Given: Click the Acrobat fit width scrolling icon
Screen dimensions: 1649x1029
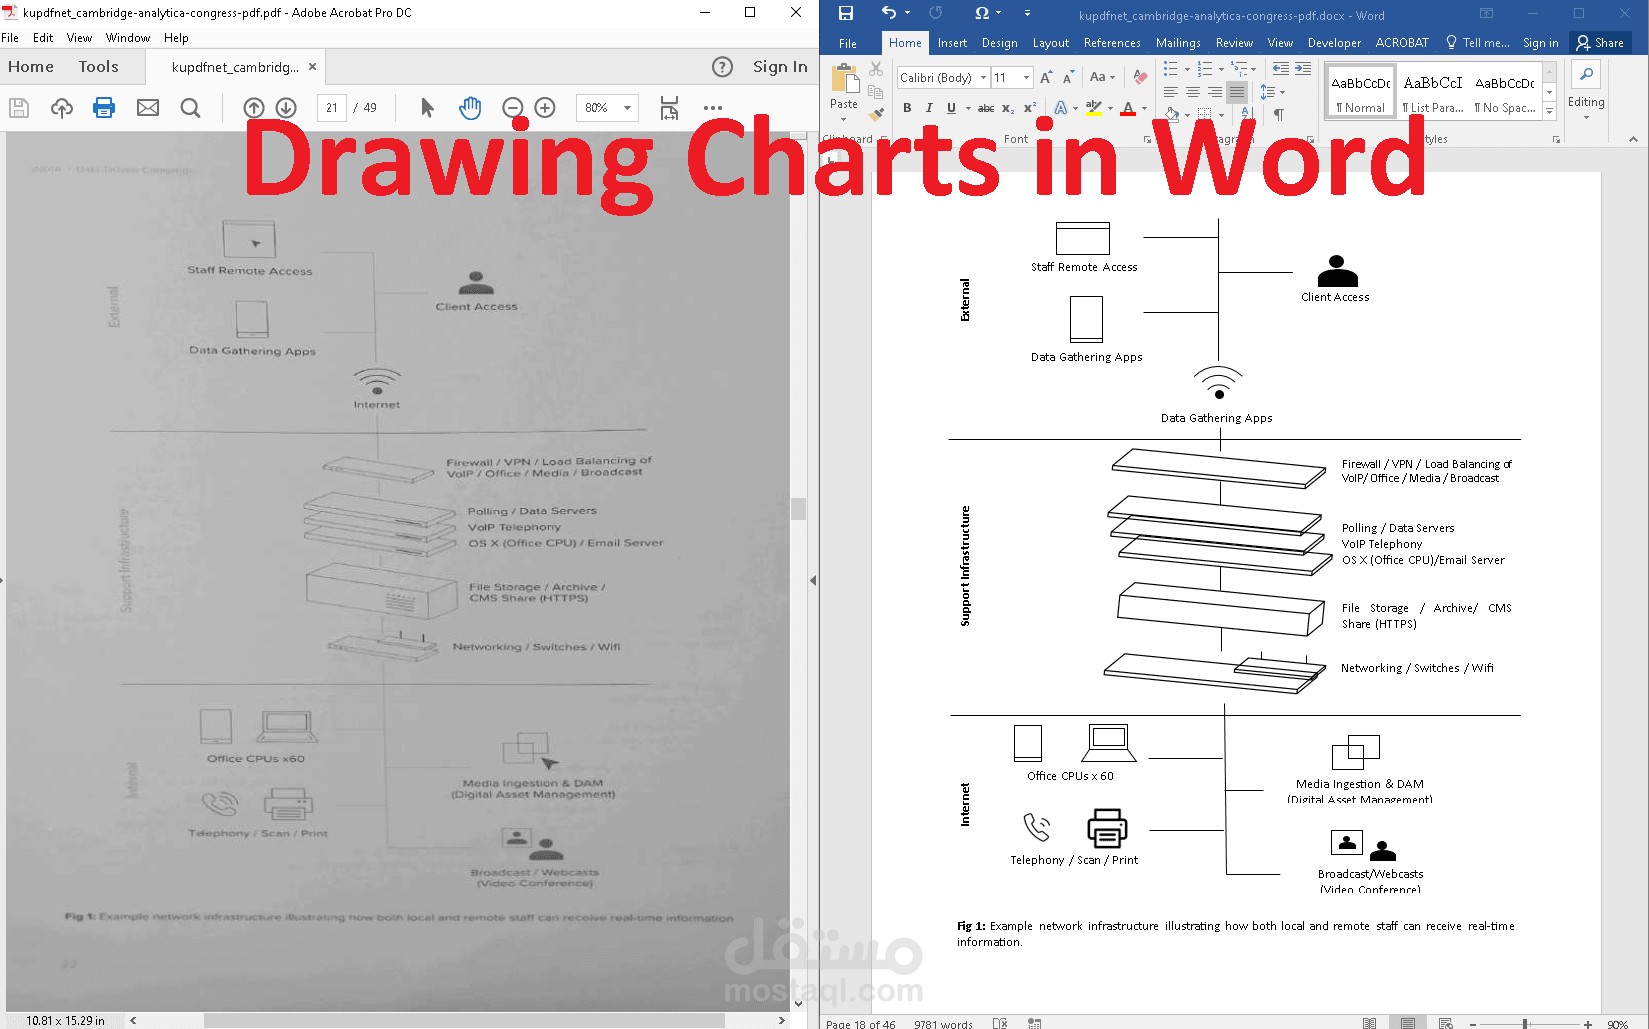Looking at the screenshot, I should 669,108.
